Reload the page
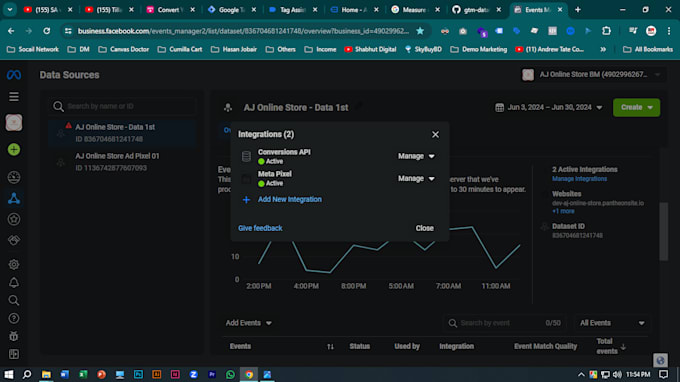This screenshot has width=680, height=382. pos(46,31)
